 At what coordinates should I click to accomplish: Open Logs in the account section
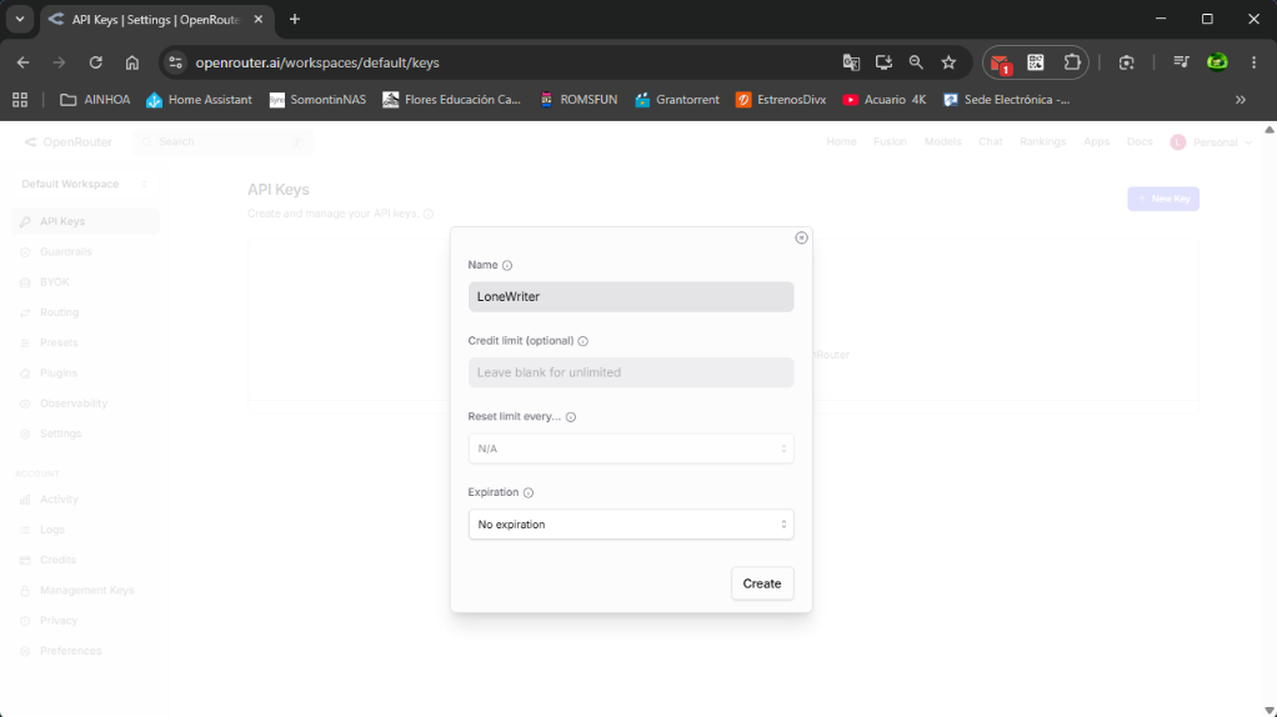coord(85,529)
